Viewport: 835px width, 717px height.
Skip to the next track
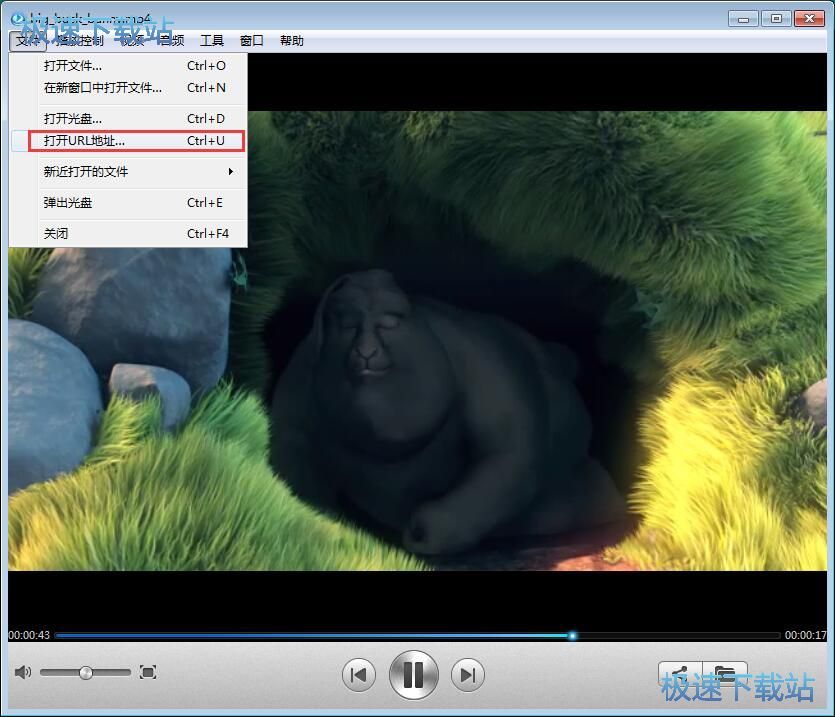[468, 675]
